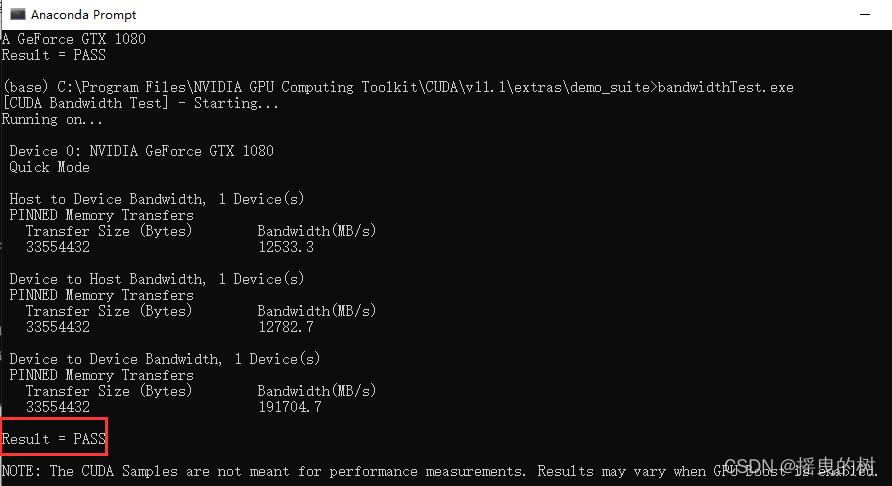
Task: Click the Quick Mode line
Action: click(x=49, y=167)
